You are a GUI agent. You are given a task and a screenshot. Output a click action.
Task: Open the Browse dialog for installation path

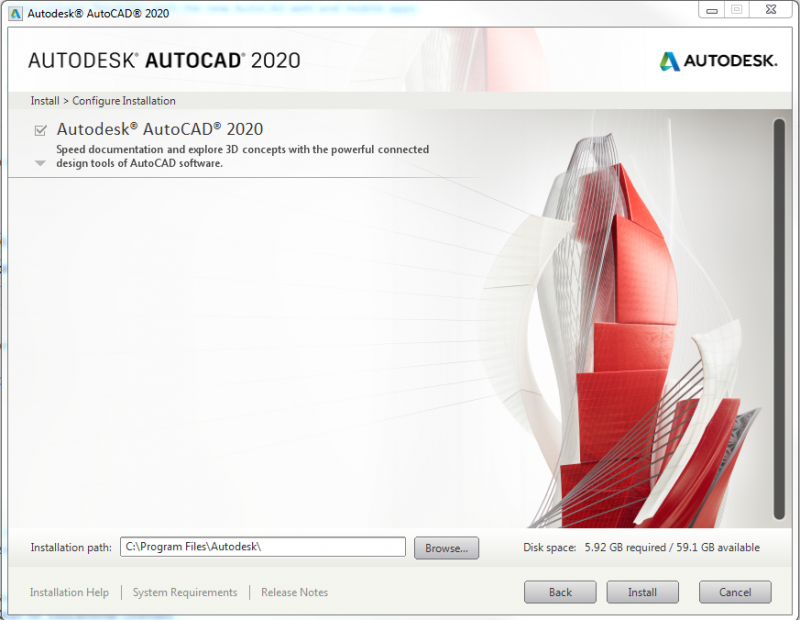click(446, 547)
